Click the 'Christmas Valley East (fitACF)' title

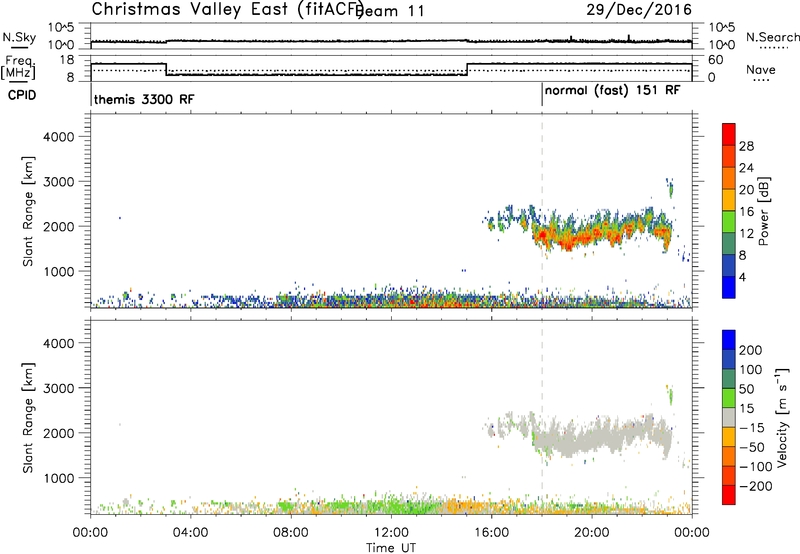227,10
